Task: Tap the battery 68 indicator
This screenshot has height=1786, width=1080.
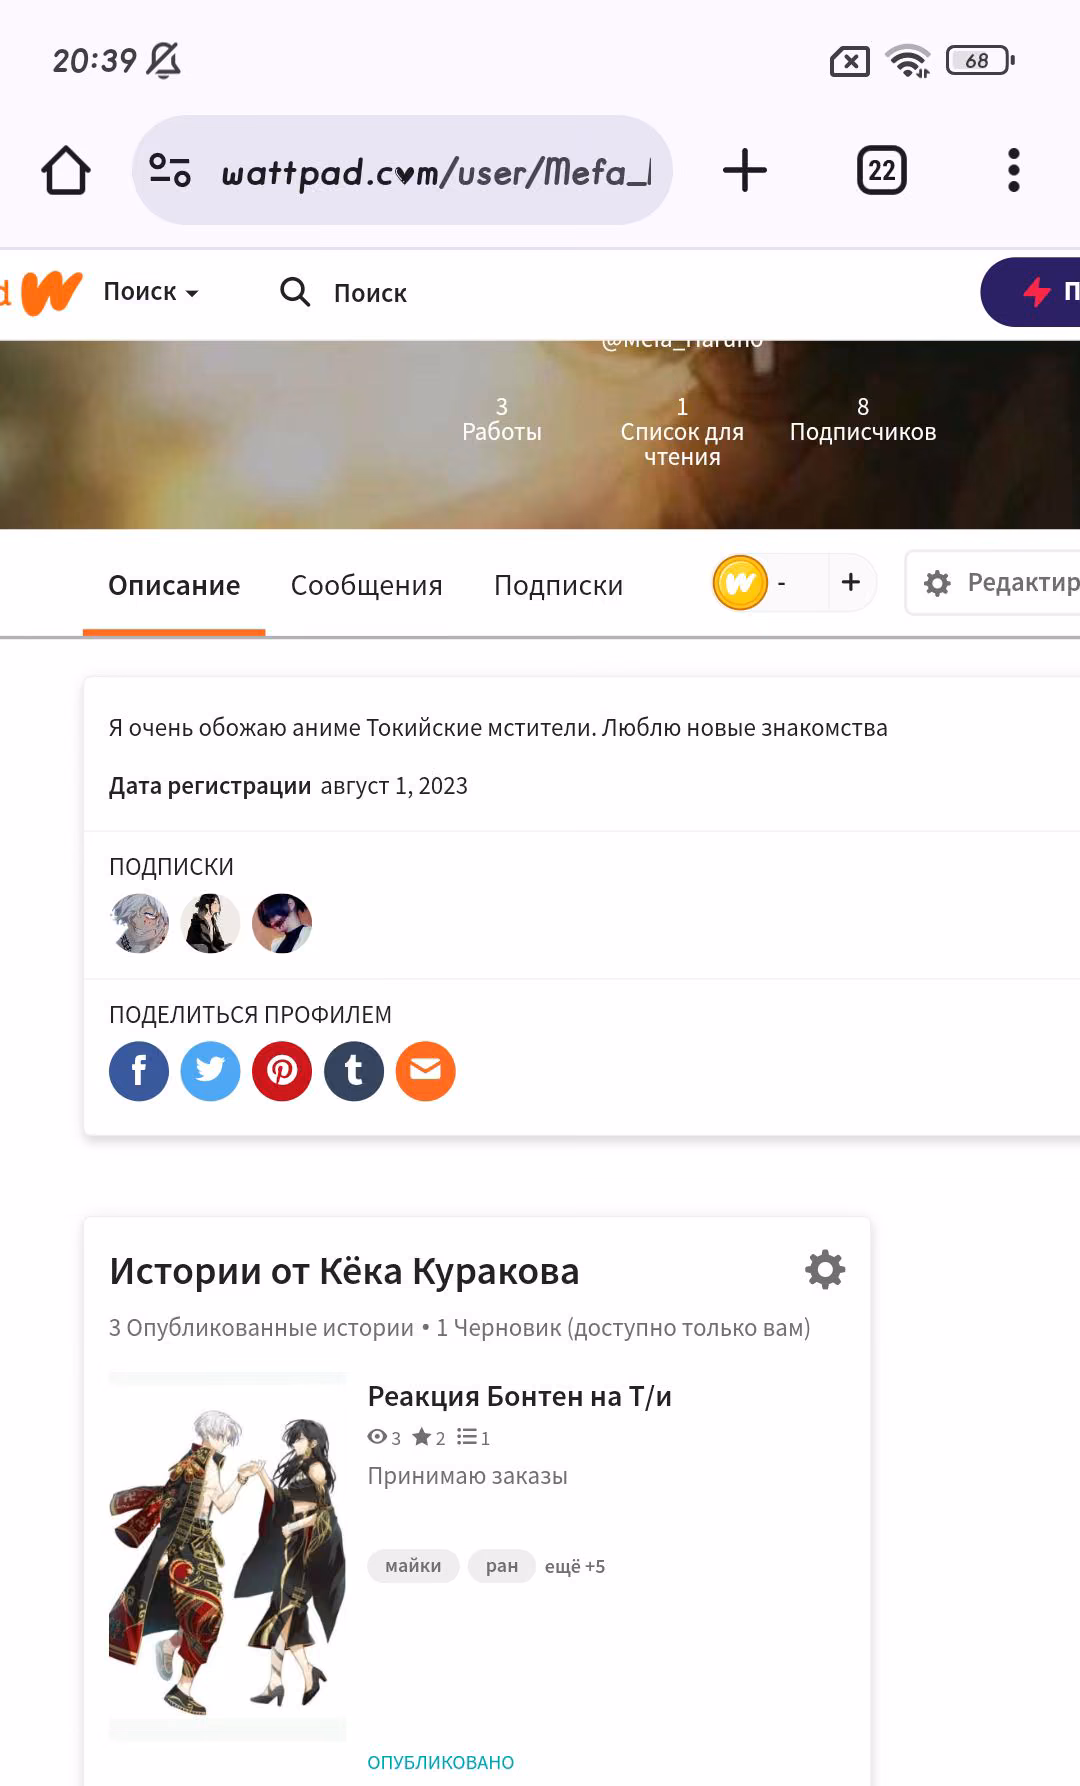Action: click(x=980, y=60)
